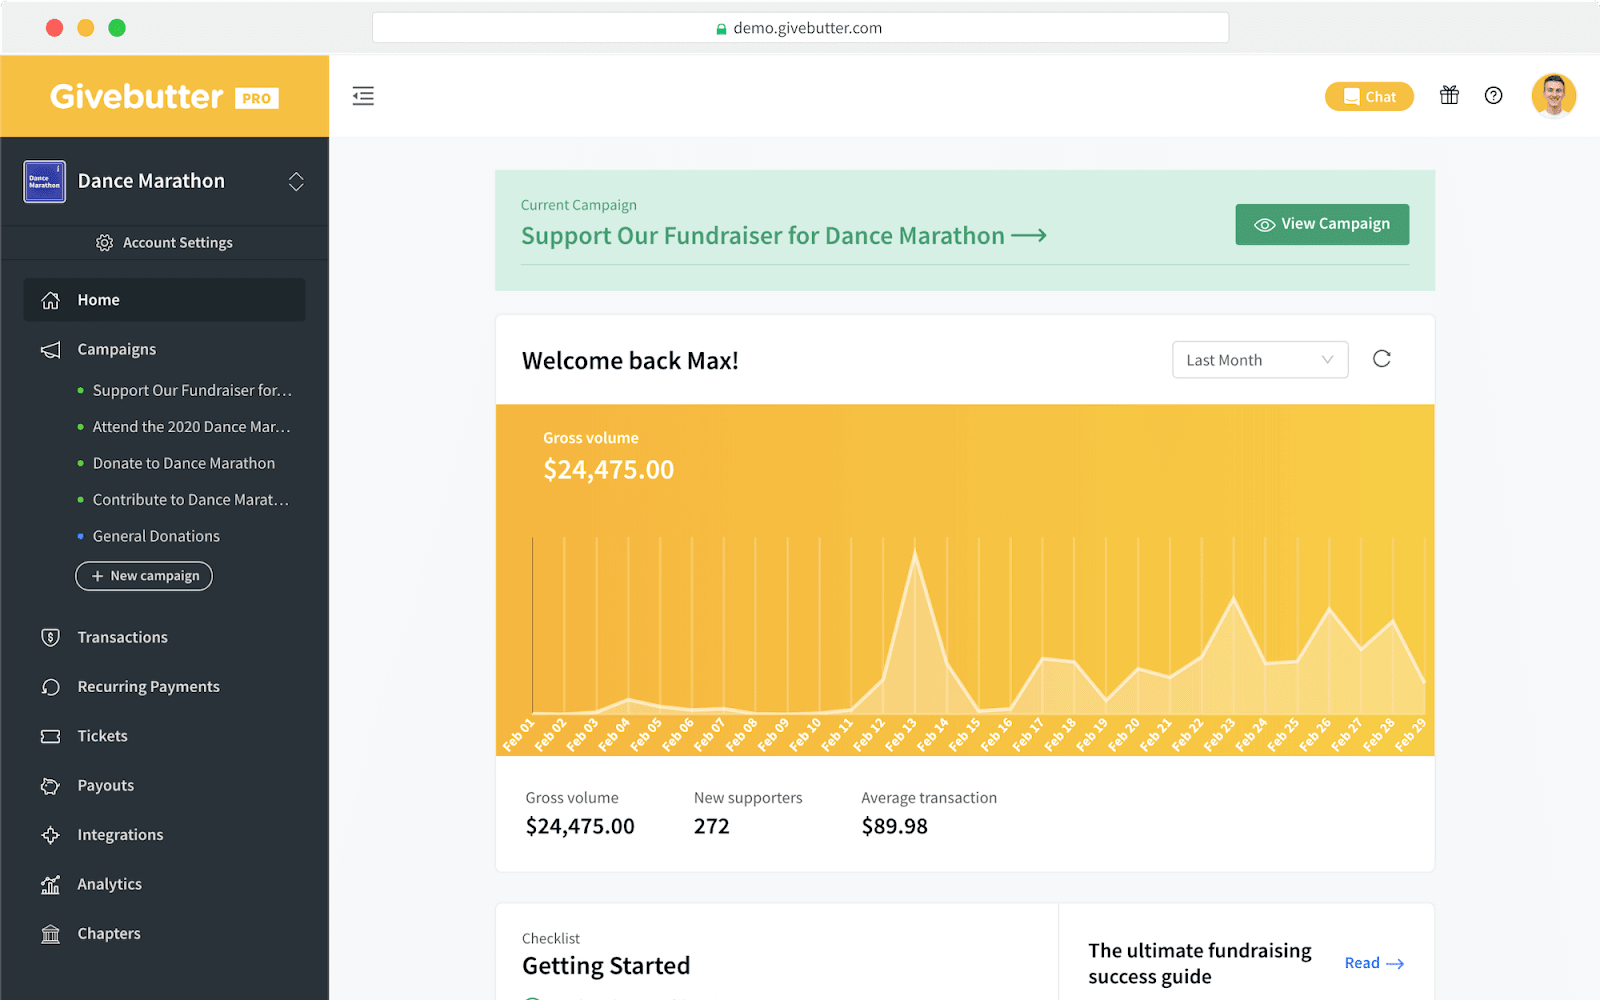
Task: Start a chat with the Chat button
Action: (x=1369, y=96)
